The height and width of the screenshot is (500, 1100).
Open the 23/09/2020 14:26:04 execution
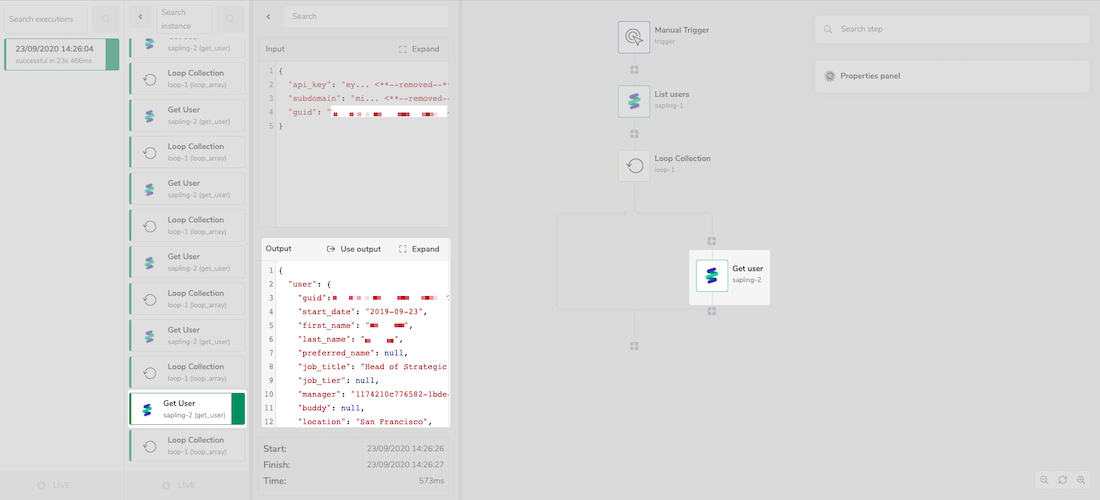pos(60,54)
